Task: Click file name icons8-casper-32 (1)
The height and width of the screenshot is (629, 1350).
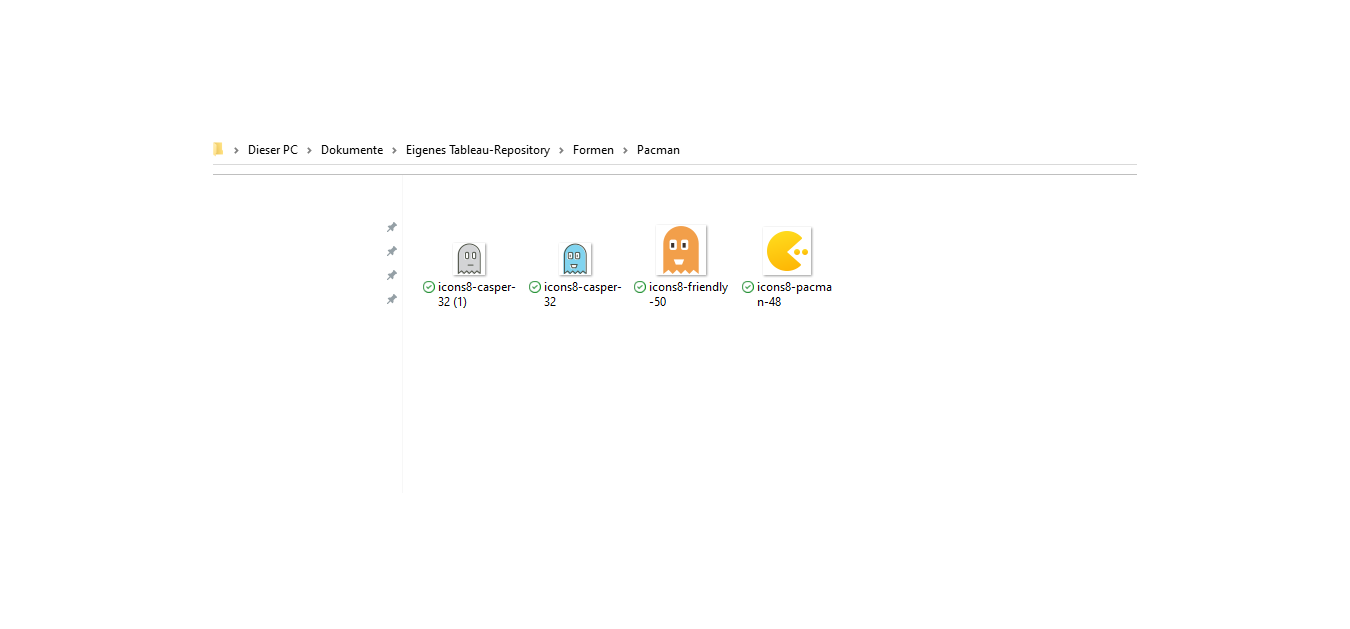Action: click(477, 294)
